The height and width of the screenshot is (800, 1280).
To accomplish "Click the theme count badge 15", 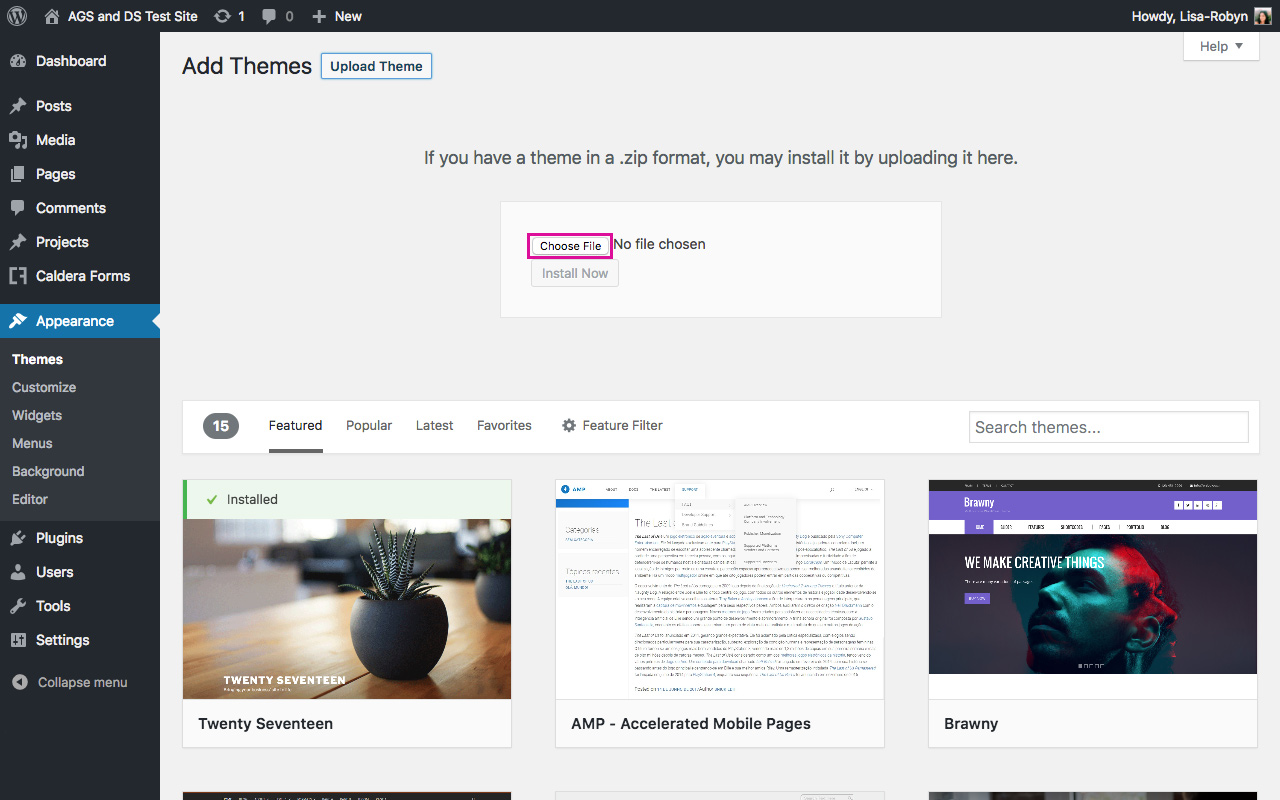I will click(221, 426).
